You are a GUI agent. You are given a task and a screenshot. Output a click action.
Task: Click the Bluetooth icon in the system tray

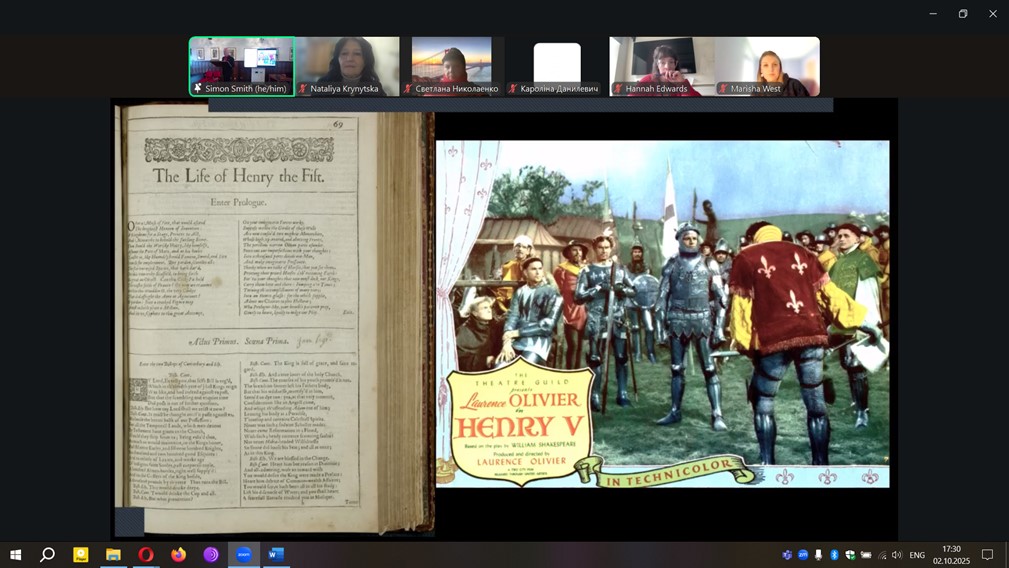(834, 555)
